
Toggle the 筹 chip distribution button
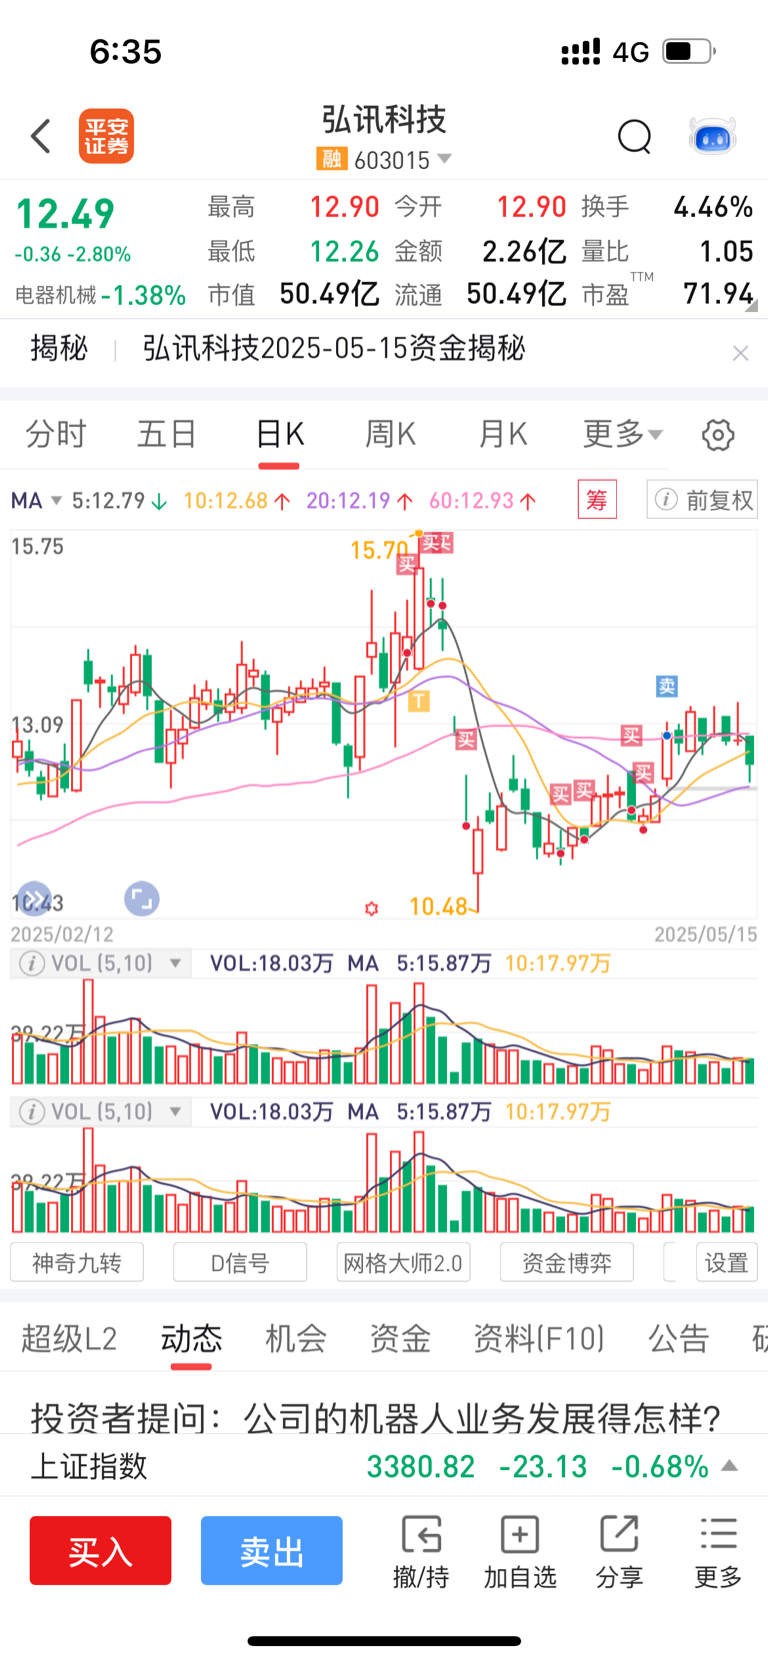click(597, 499)
